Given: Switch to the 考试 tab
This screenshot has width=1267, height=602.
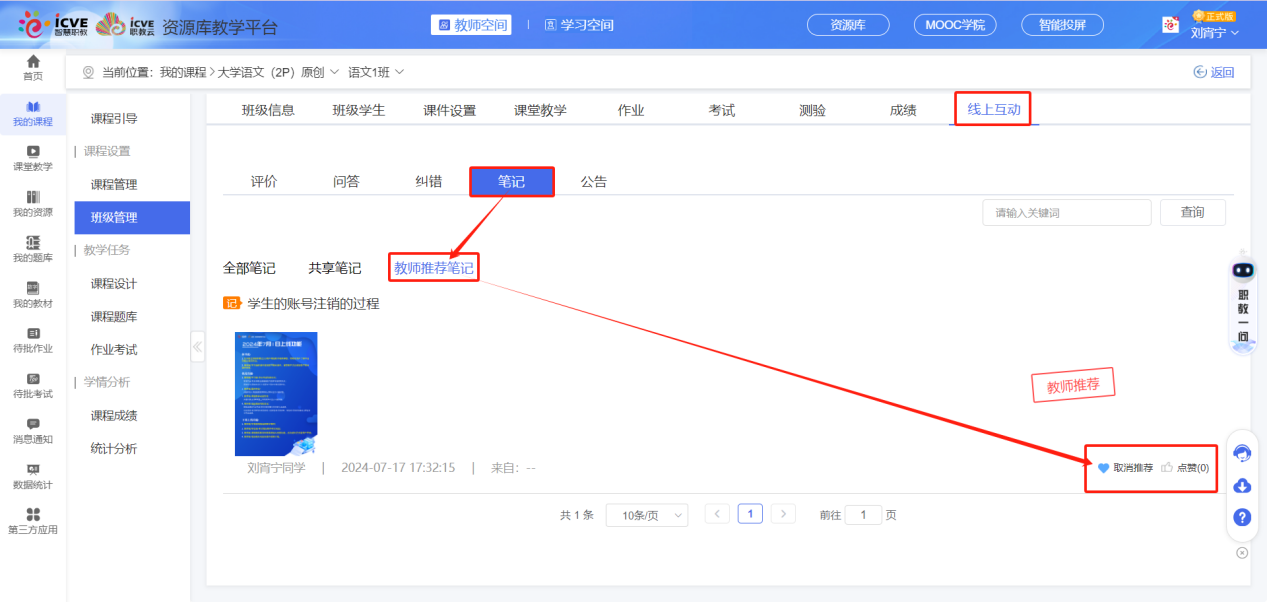Looking at the screenshot, I should click(721, 110).
